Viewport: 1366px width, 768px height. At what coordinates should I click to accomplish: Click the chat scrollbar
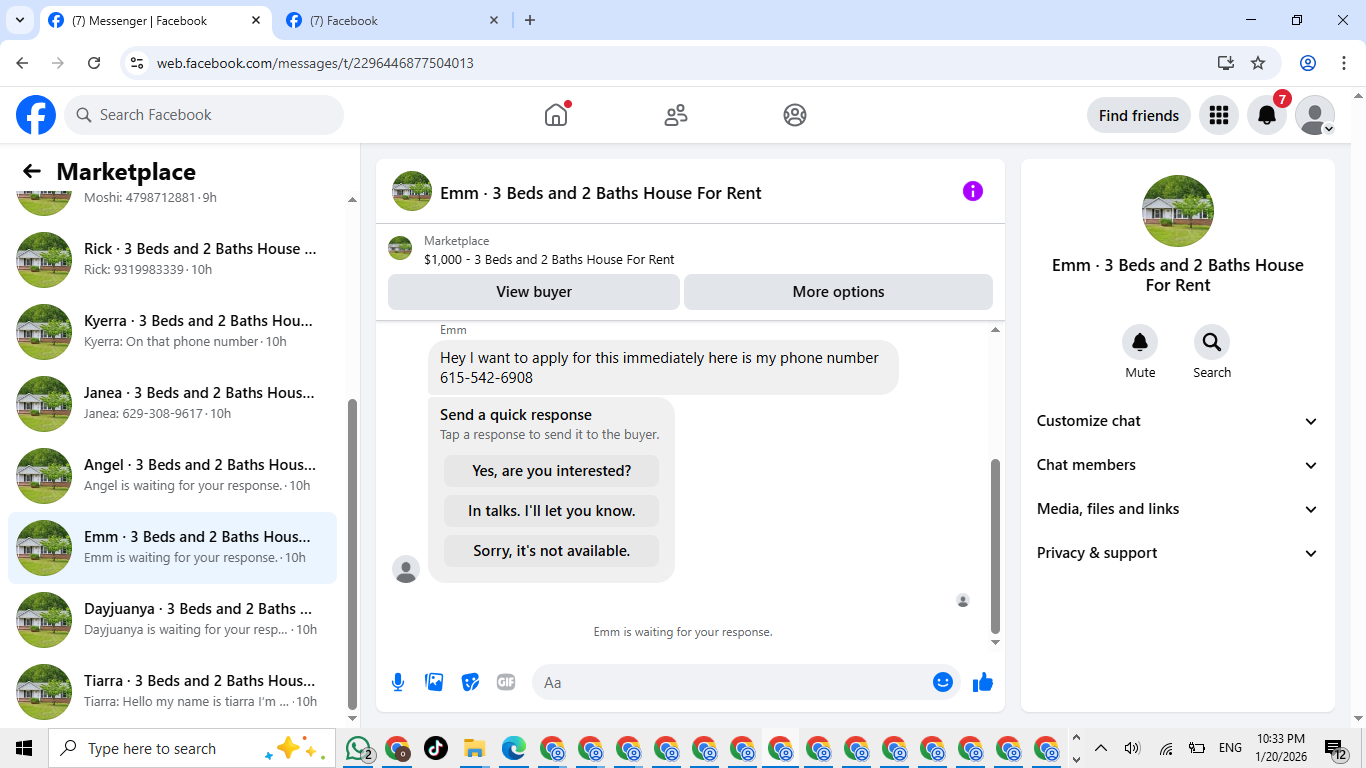(x=995, y=545)
